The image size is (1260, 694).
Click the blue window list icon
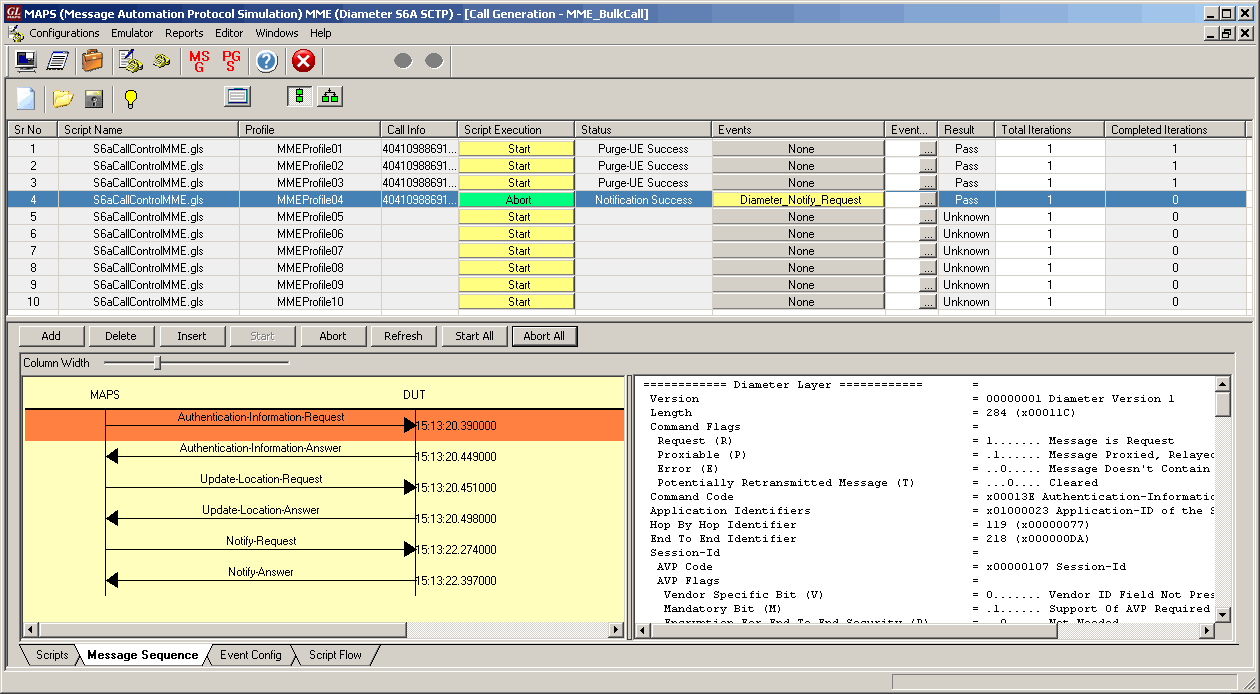(x=238, y=97)
